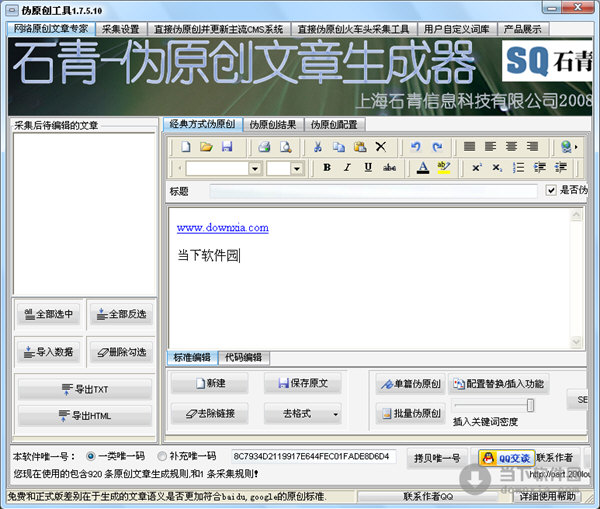Toggle underline formatting
The image size is (600, 509).
pyautogui.click(x=368, y=168)
